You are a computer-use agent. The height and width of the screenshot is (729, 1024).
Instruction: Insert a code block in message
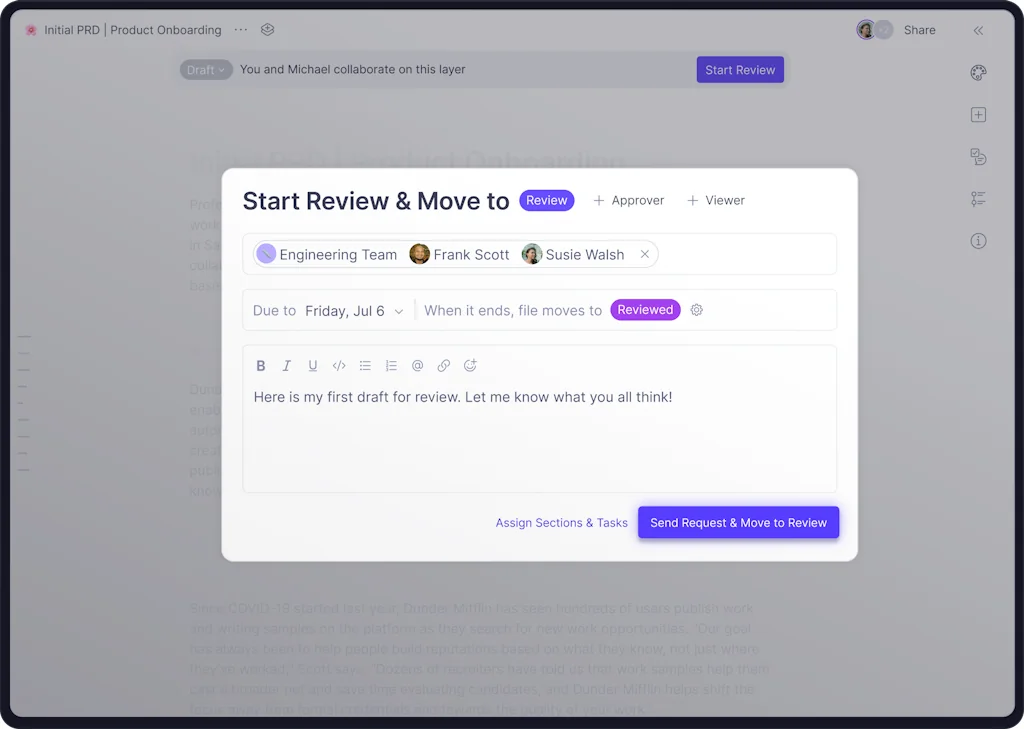339,366
